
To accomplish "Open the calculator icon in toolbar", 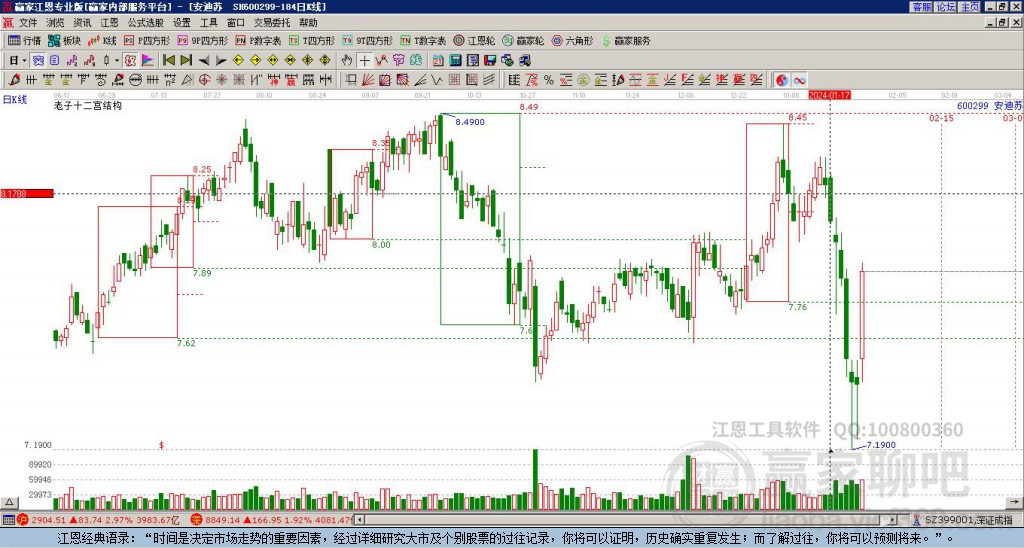I will (x=455, y=61).
